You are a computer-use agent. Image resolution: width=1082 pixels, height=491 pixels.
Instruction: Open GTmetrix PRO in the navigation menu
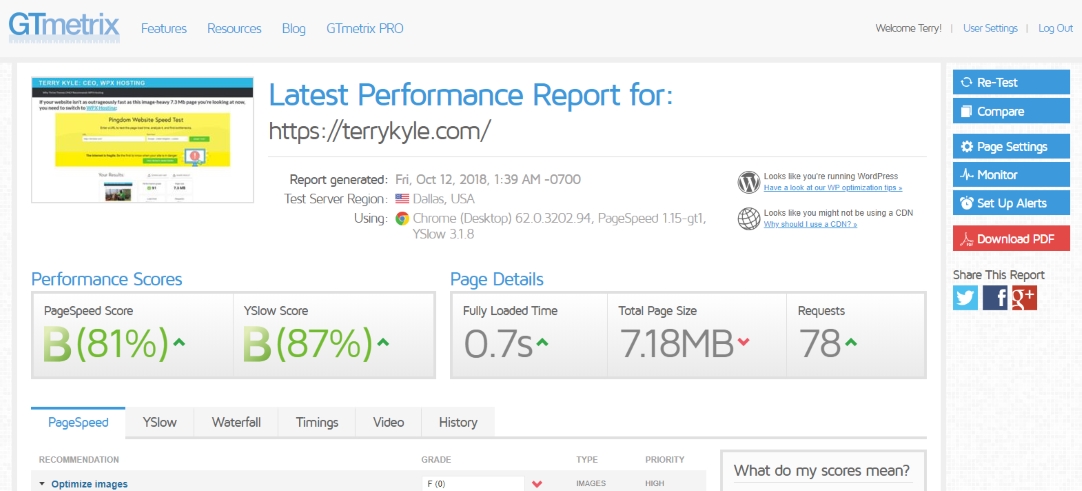365,29
